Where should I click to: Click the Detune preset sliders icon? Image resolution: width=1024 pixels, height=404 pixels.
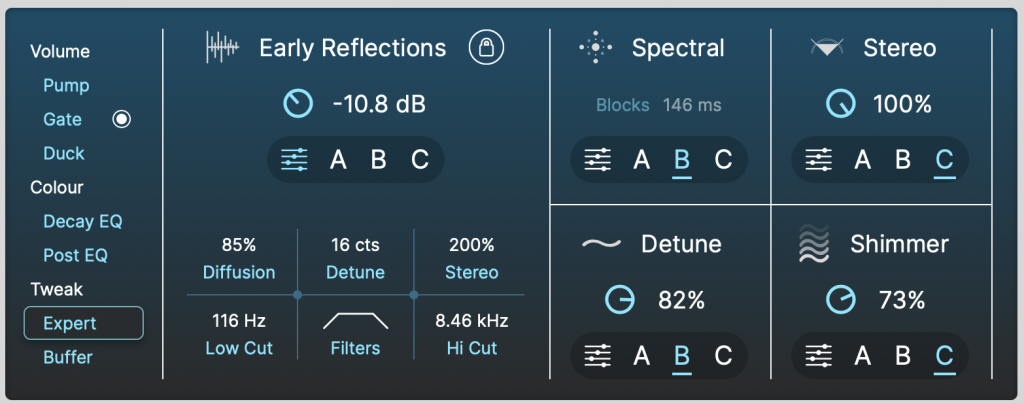(598, 355)
